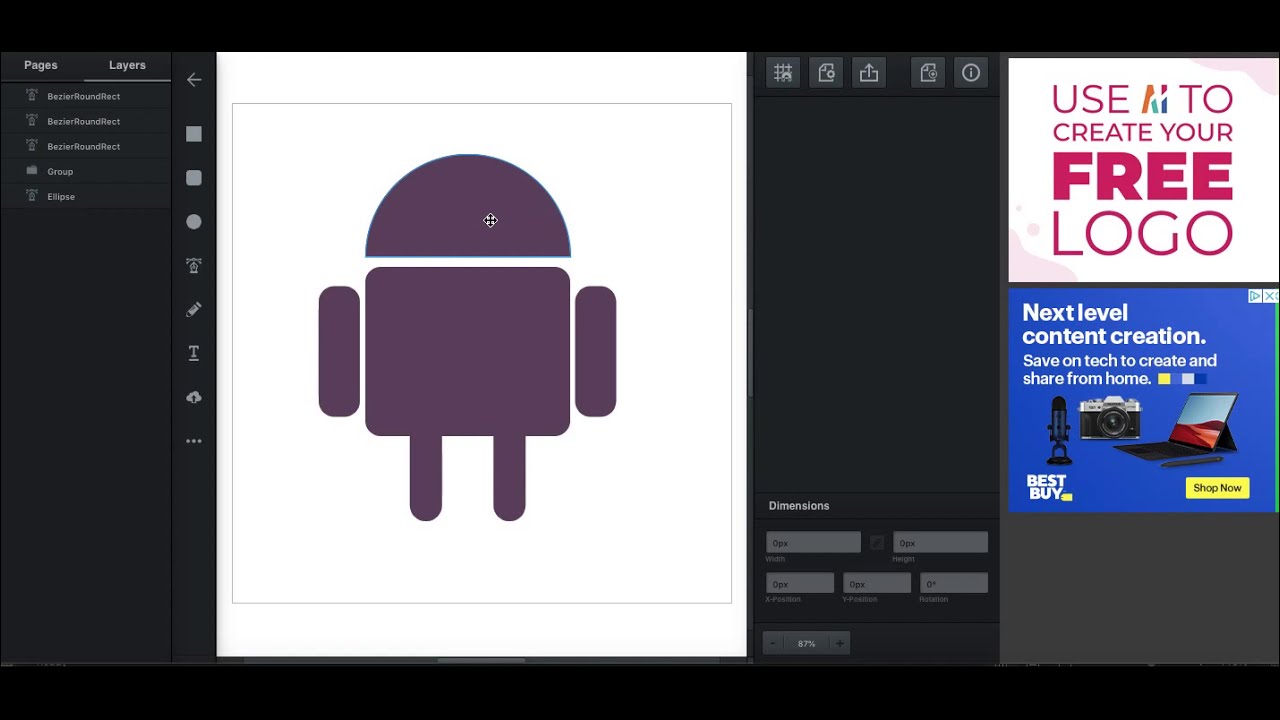Open the AdChoices icon on Best Buy ad
The width and height of the screenshot is (1280, 720).
[x=1256, y=296]
